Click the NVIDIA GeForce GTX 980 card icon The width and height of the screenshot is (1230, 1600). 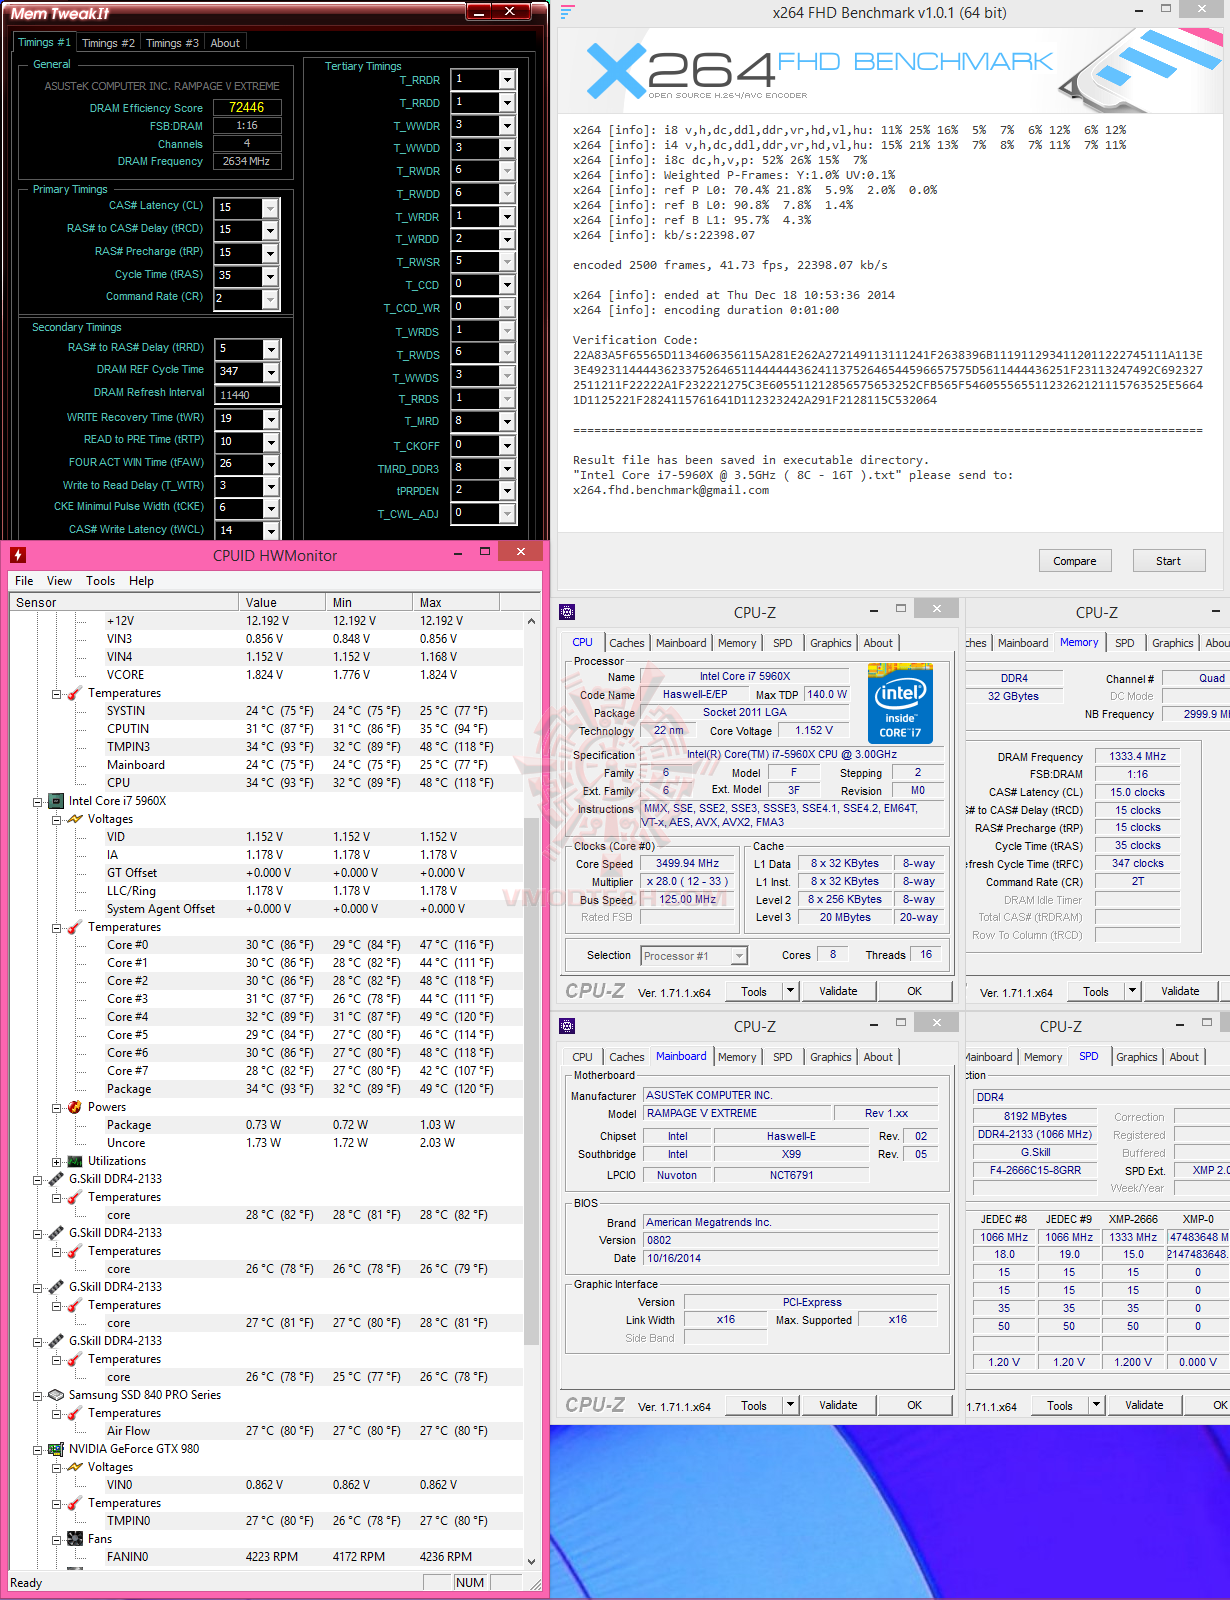pyautogui.click(x=57, y=1449)
